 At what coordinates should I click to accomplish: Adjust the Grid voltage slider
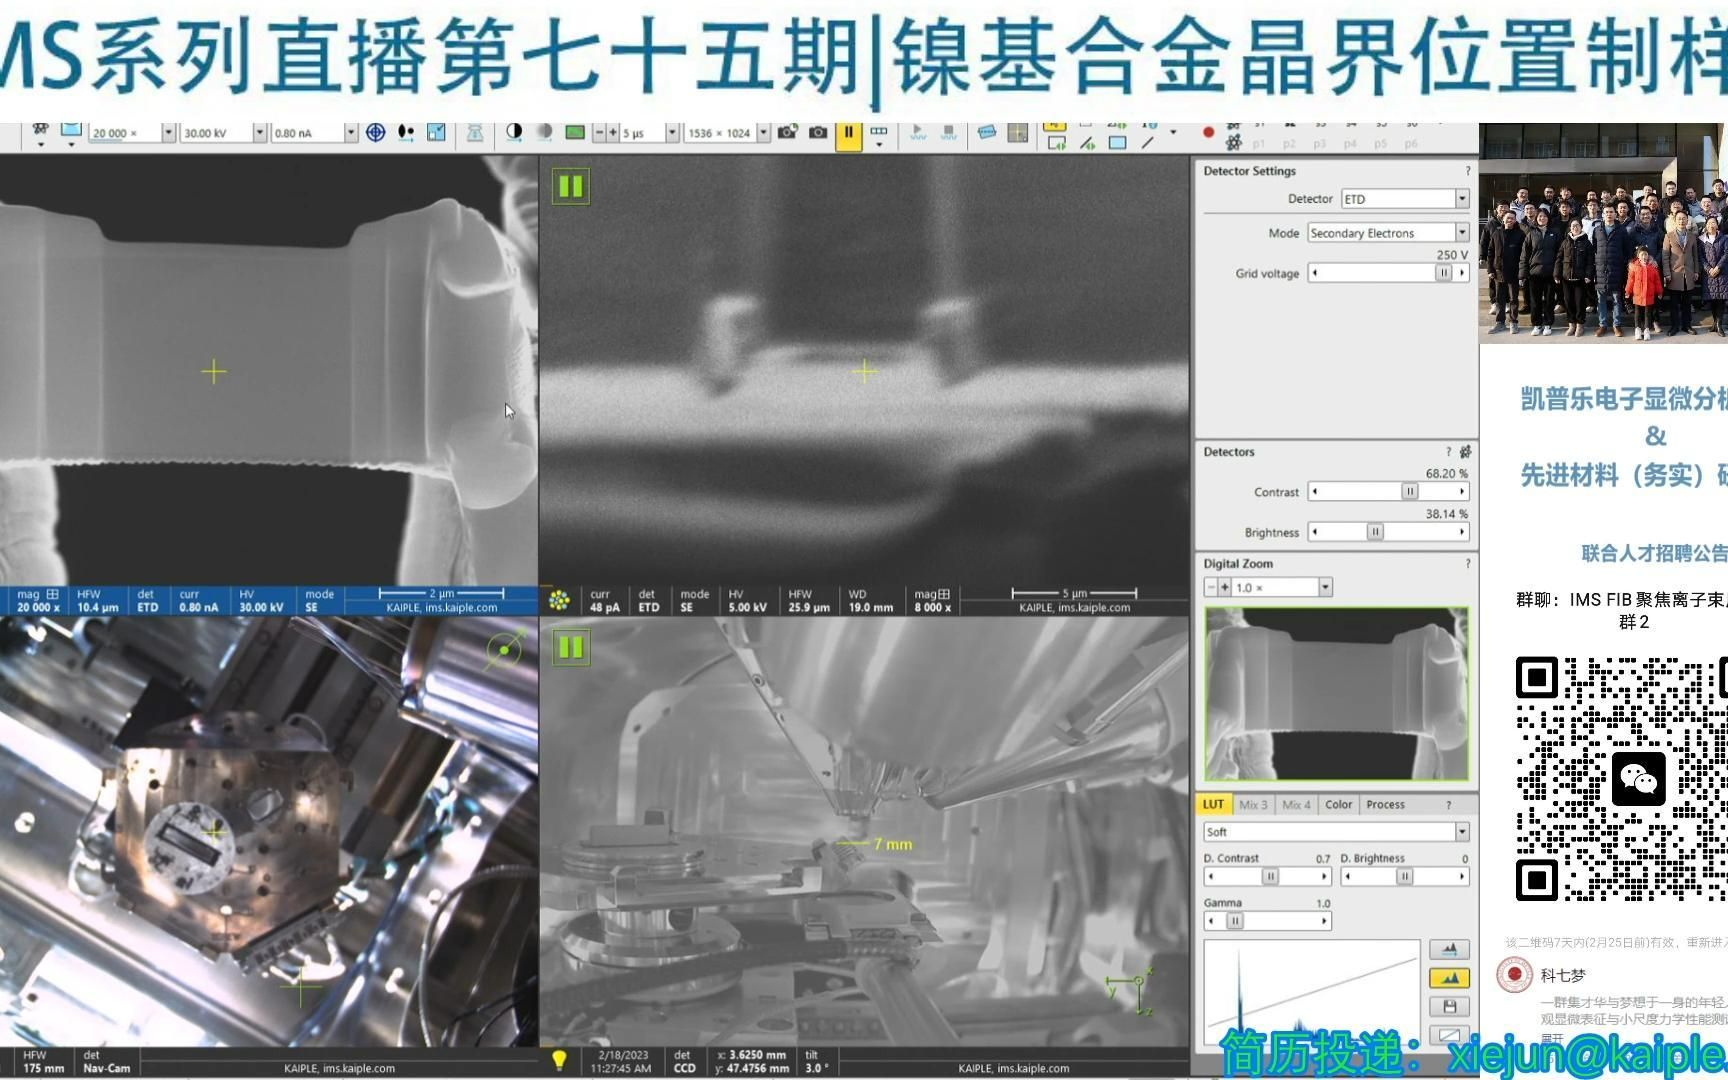tap(1389, 273)
